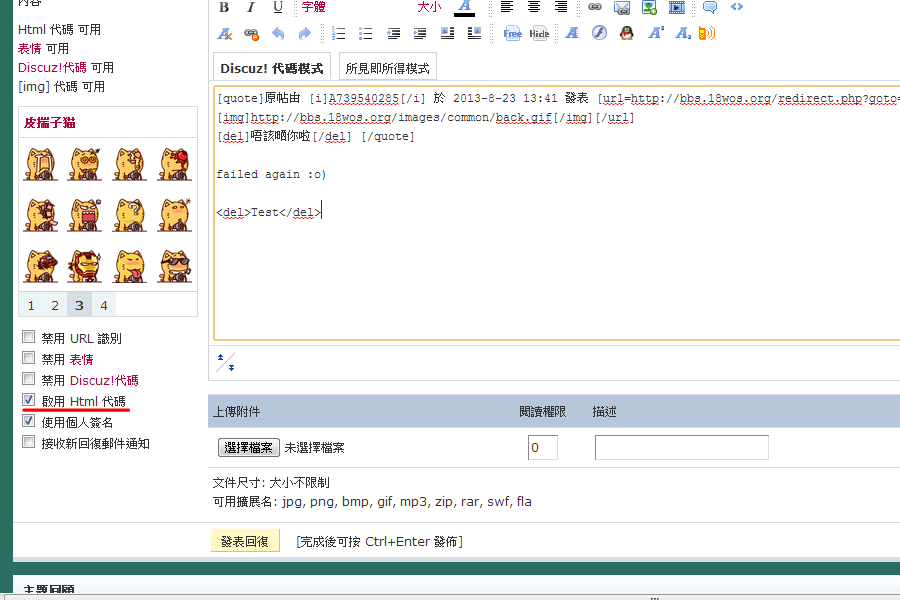
Task: Click the editor resize expand/shrink icon
Action: coord(225,362)
